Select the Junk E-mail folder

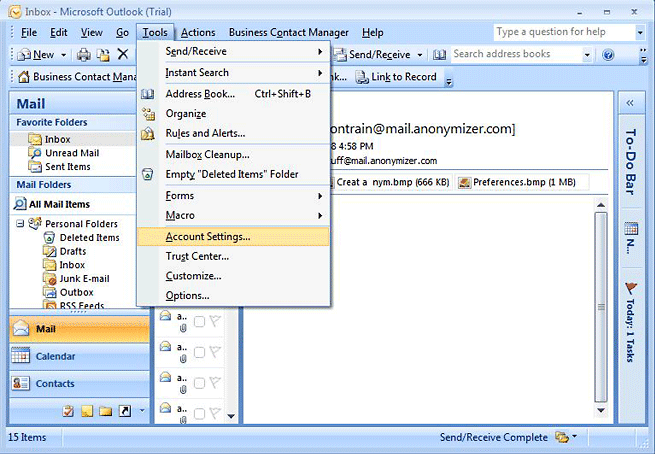84,279
